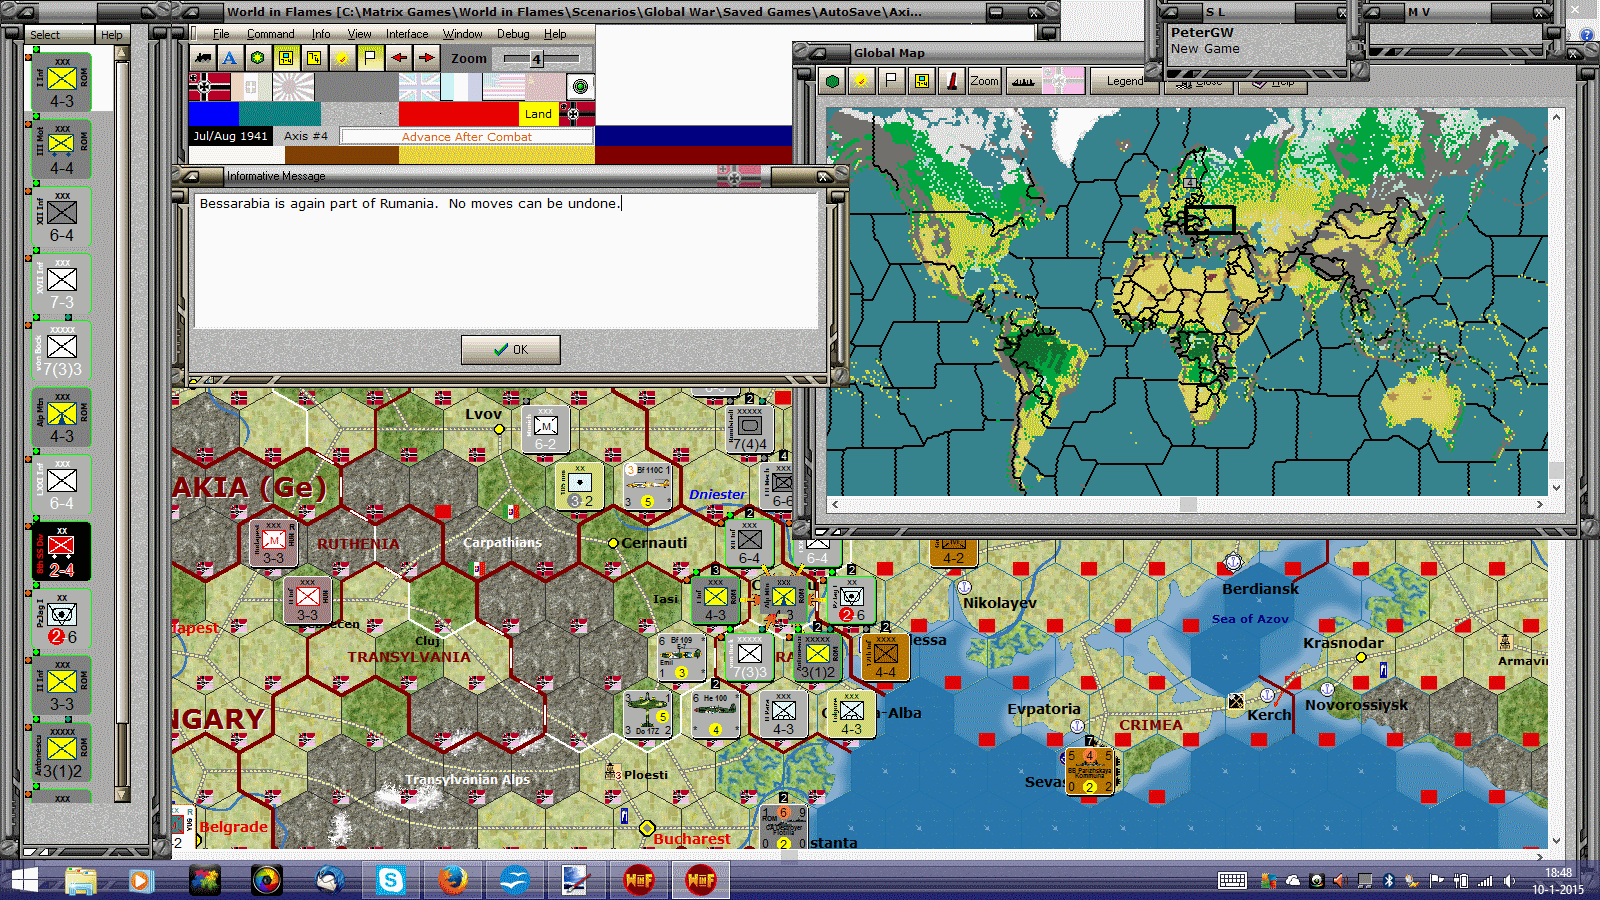Screen dimensions: 1600x900
Task: Click the orange unit stack at Sevastopol
Action: point(1090,771)
